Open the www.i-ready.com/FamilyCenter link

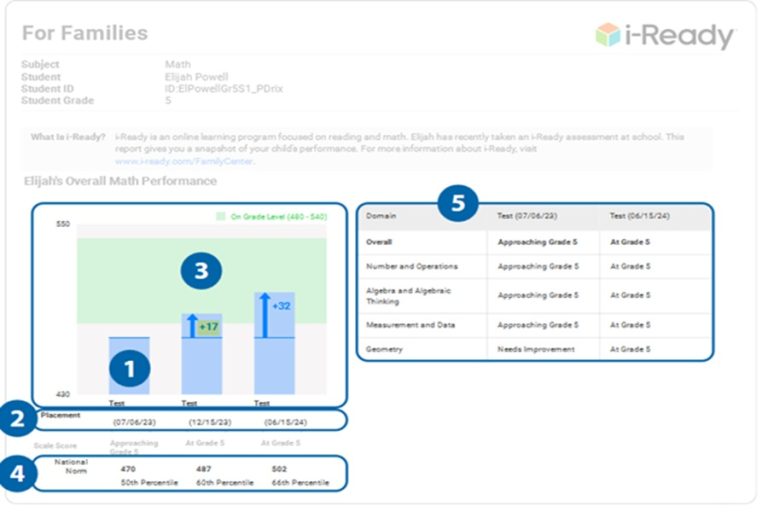click(x=184, y=161)
